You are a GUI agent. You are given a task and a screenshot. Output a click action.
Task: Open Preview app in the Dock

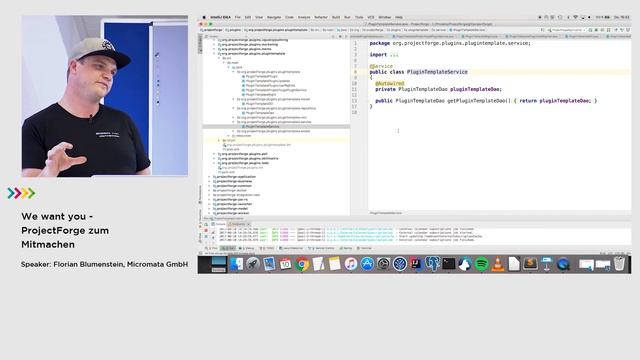(x=269, y=264)
